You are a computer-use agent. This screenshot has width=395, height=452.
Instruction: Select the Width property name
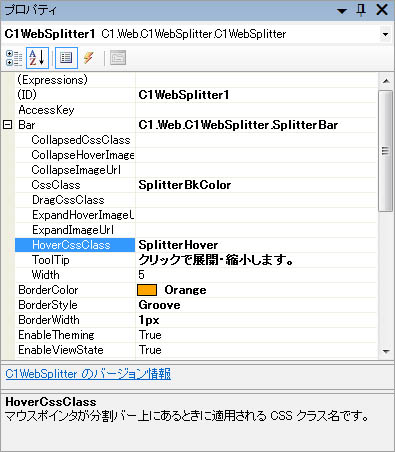pos(46,275)
